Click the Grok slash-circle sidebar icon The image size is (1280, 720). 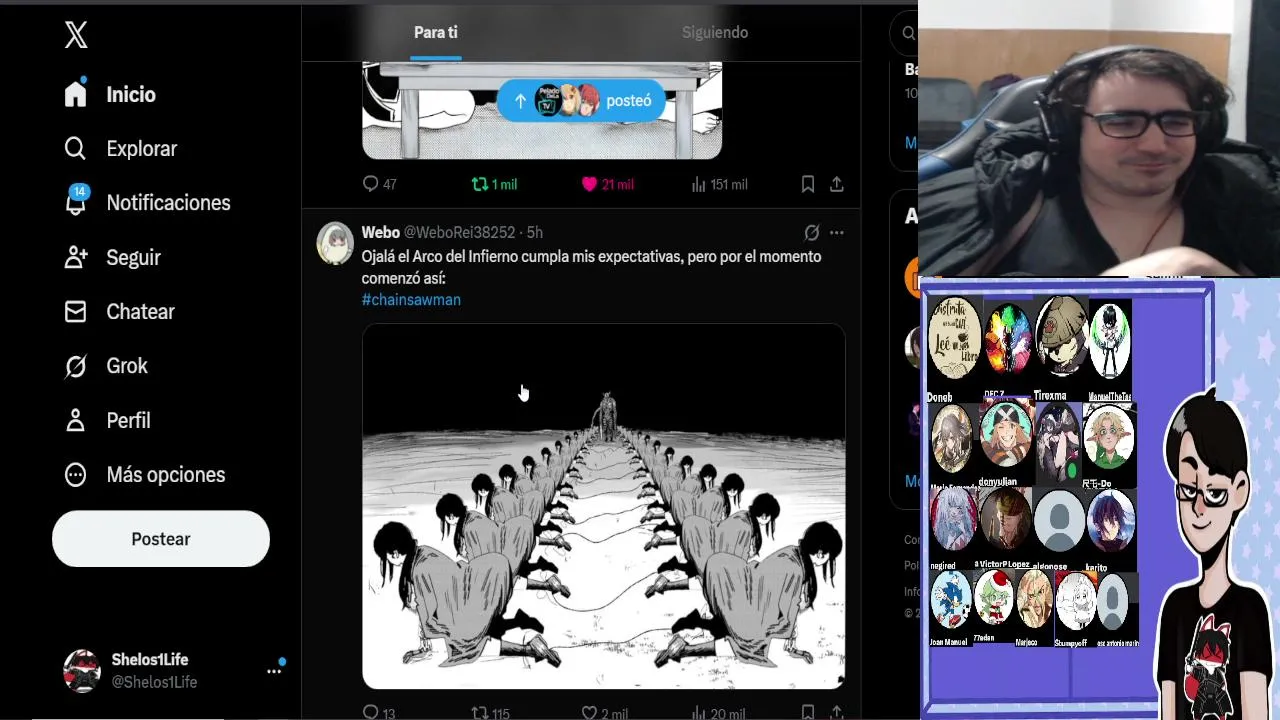tap(76, 366)
